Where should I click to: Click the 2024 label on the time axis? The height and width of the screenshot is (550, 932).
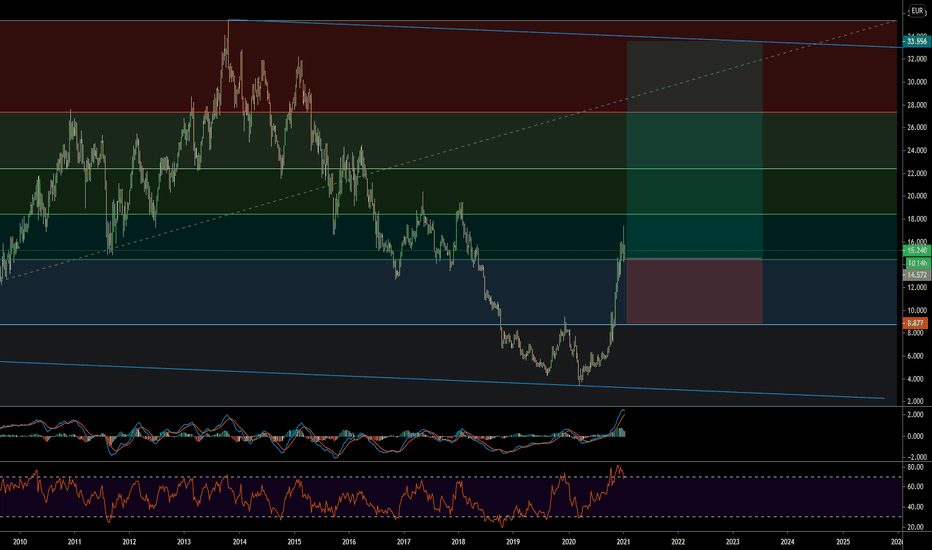point(788,542)
